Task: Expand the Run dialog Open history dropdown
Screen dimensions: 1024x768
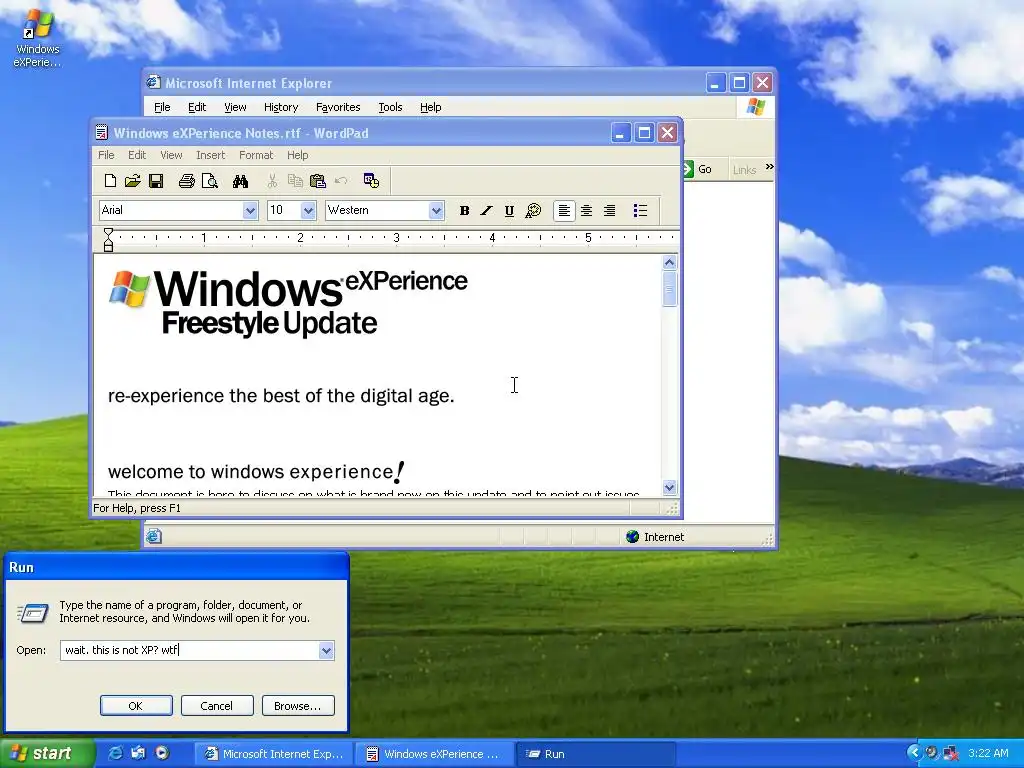Action: [326, 650]
